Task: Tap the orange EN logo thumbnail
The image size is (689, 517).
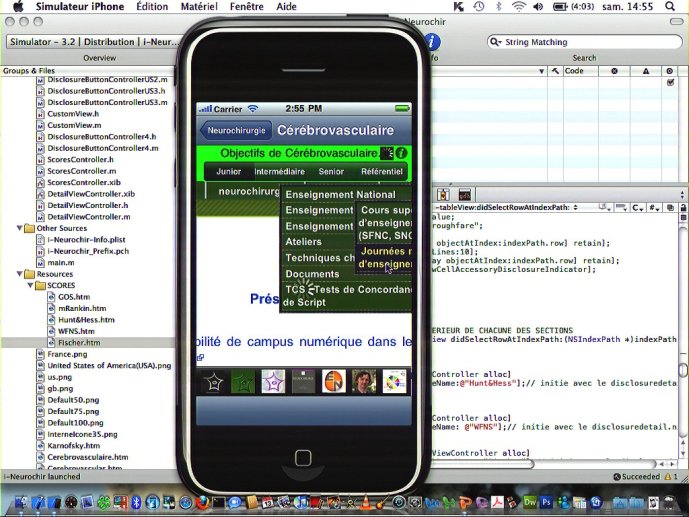Action: (334, 382)
